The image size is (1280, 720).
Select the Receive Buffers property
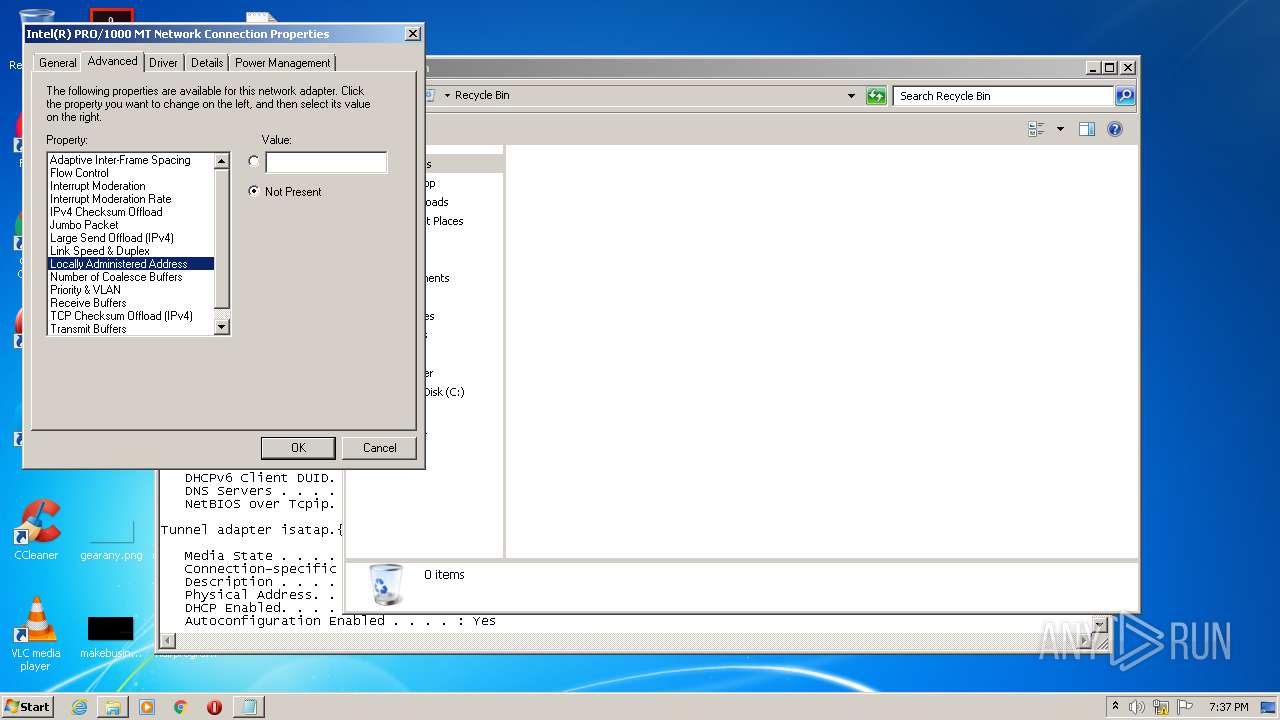point(131,303)
